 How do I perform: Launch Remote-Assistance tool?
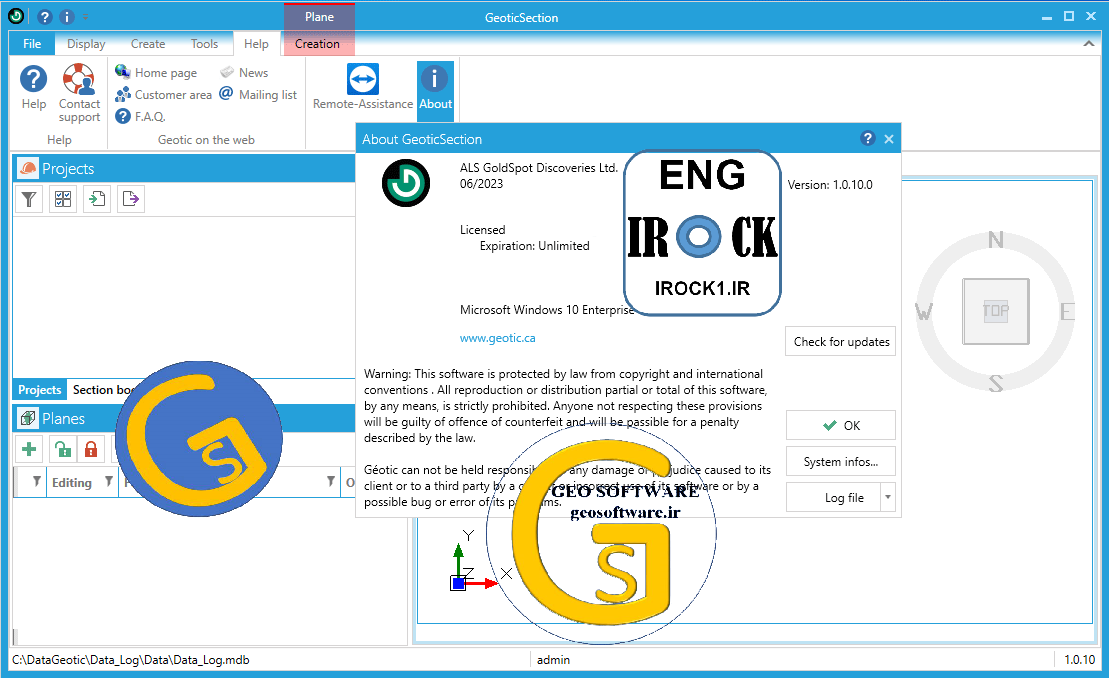[x=363, y=87]
